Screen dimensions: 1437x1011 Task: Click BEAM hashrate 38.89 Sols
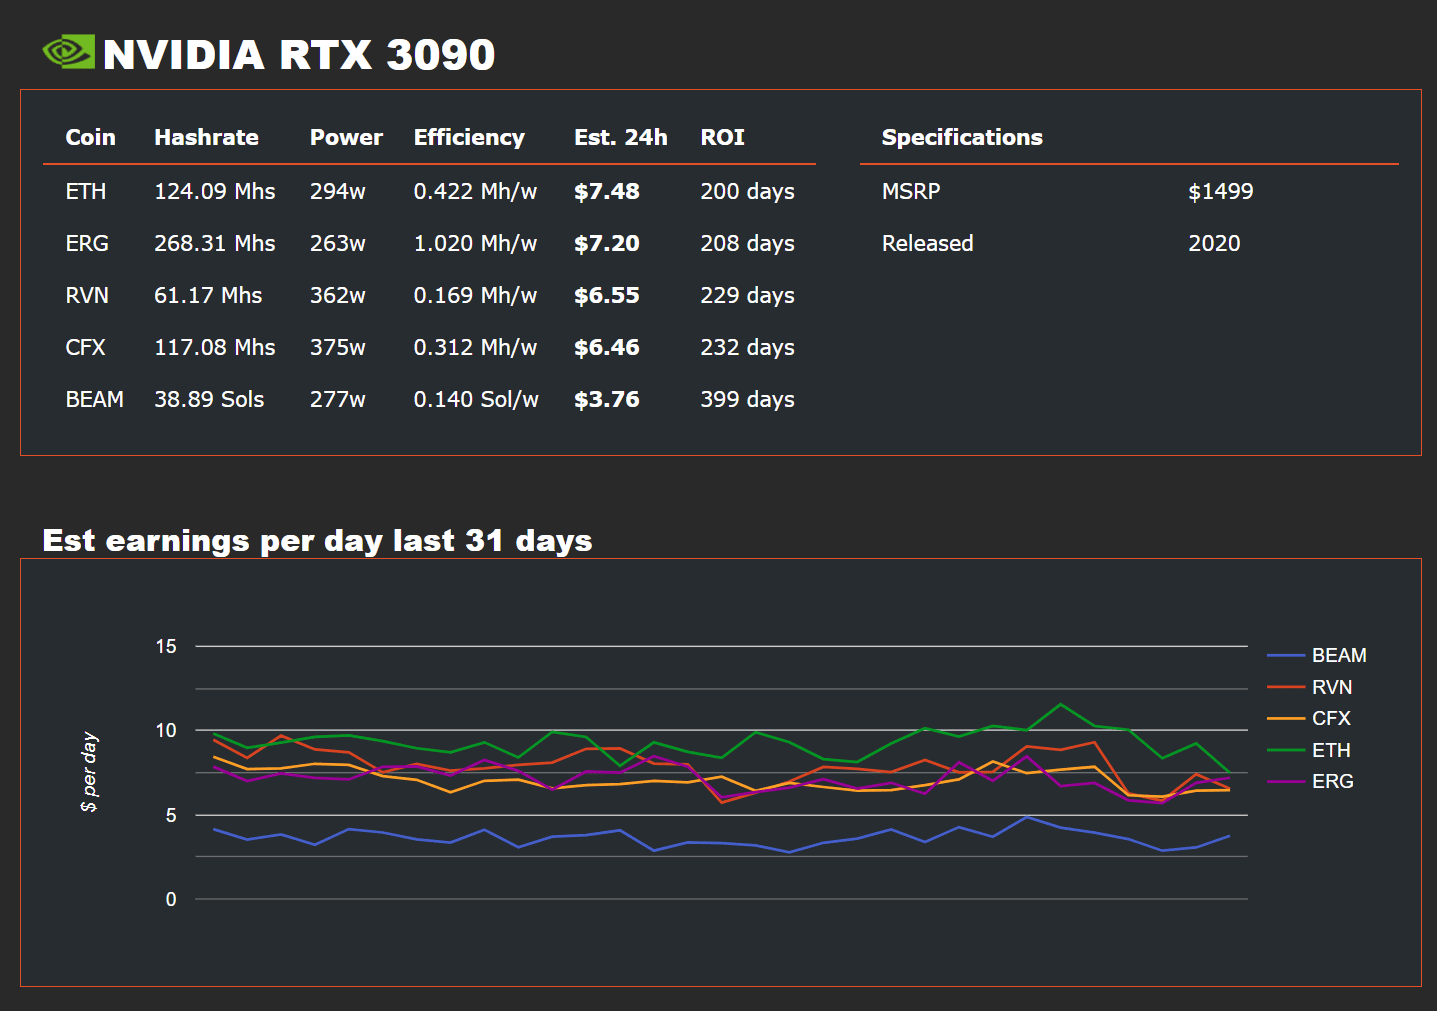[209, 399]
